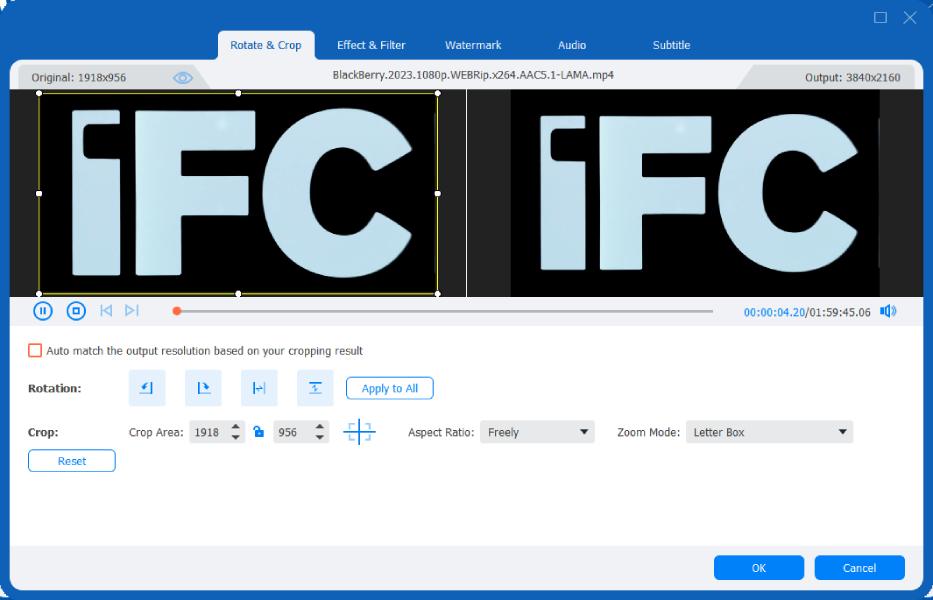933x600 pixels.
Task: Open the Aspect Ratio dropdown
Action: click(x=537, y=432)
